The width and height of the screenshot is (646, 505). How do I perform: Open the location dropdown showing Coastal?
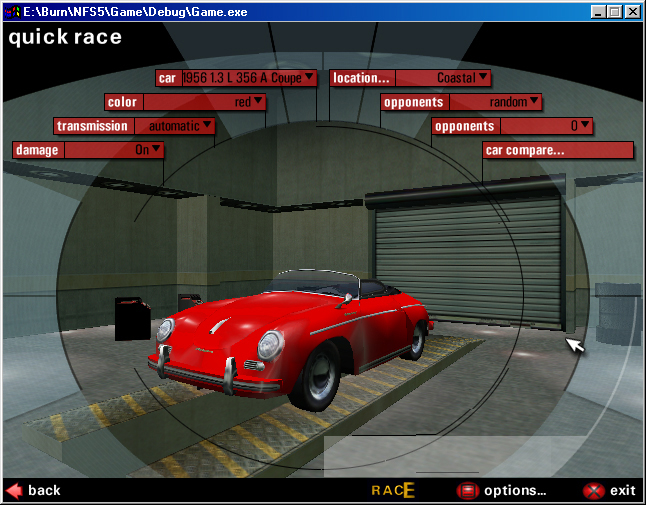point(443,78)
